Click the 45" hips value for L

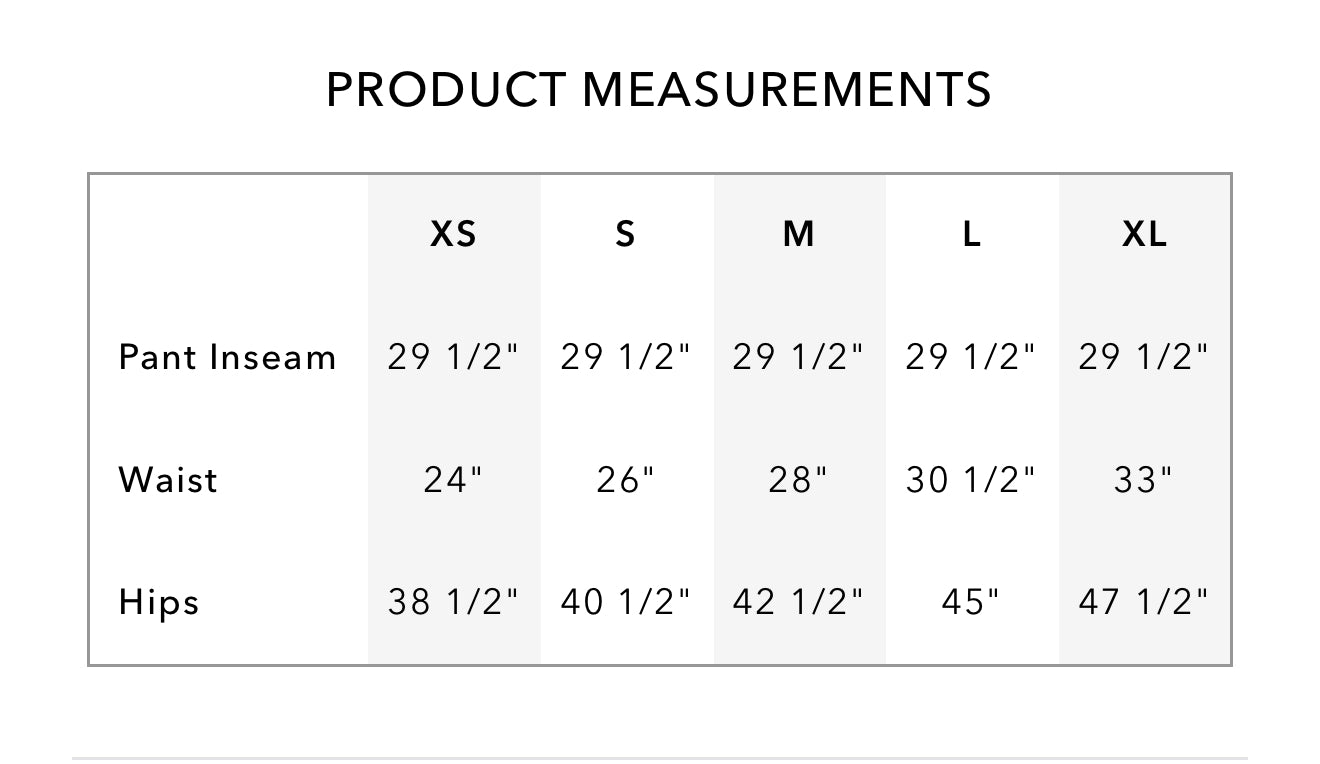pos(970,602)
